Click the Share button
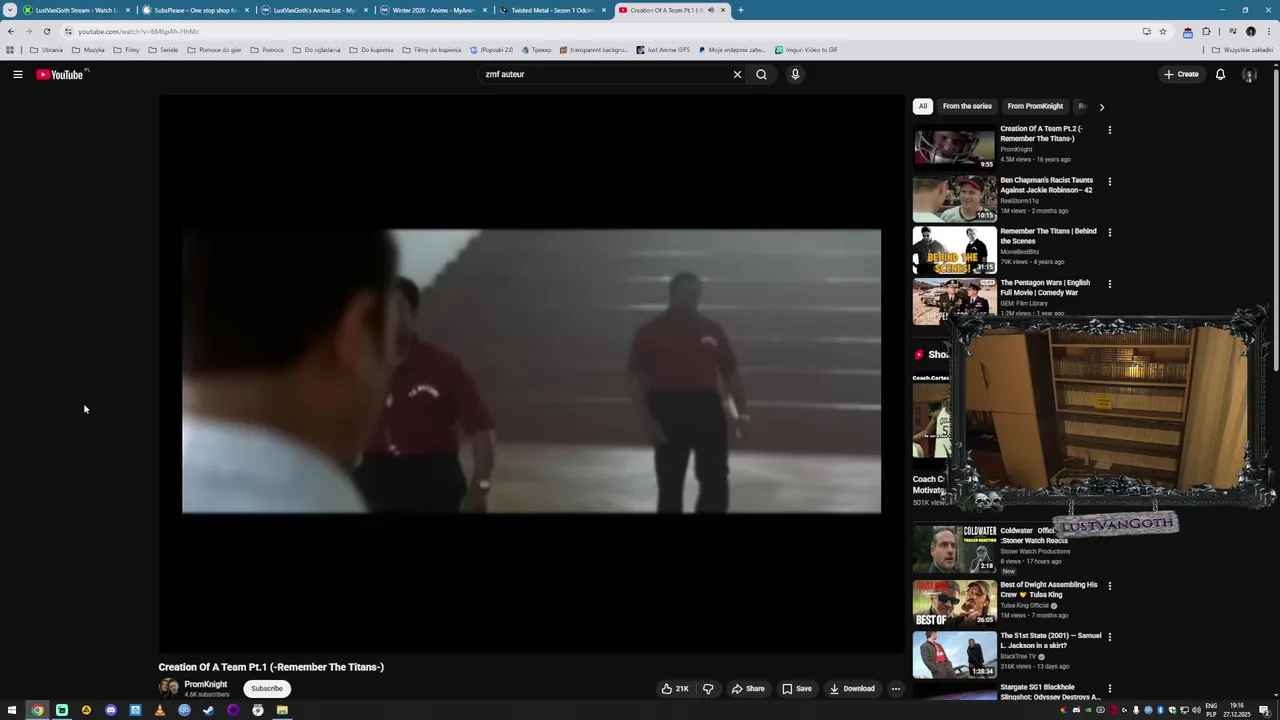This screenshot has width=1280, height=720. pos(747,688)
